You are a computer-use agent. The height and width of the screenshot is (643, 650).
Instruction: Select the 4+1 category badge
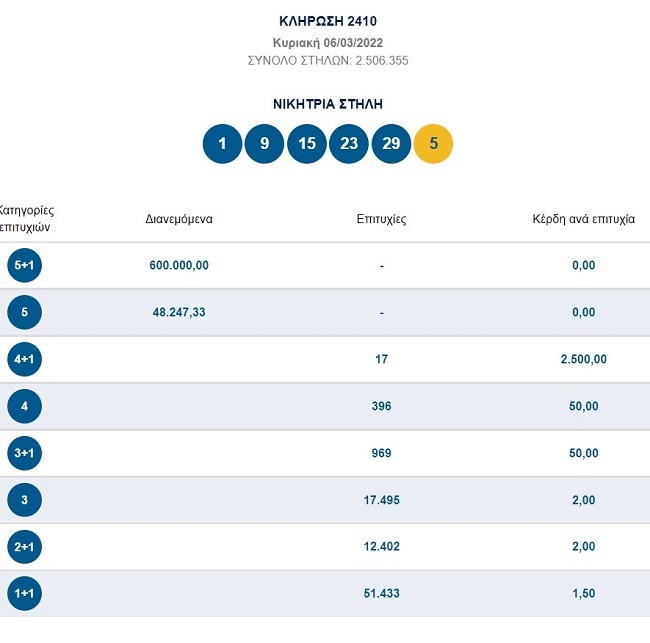coord(24,359)
